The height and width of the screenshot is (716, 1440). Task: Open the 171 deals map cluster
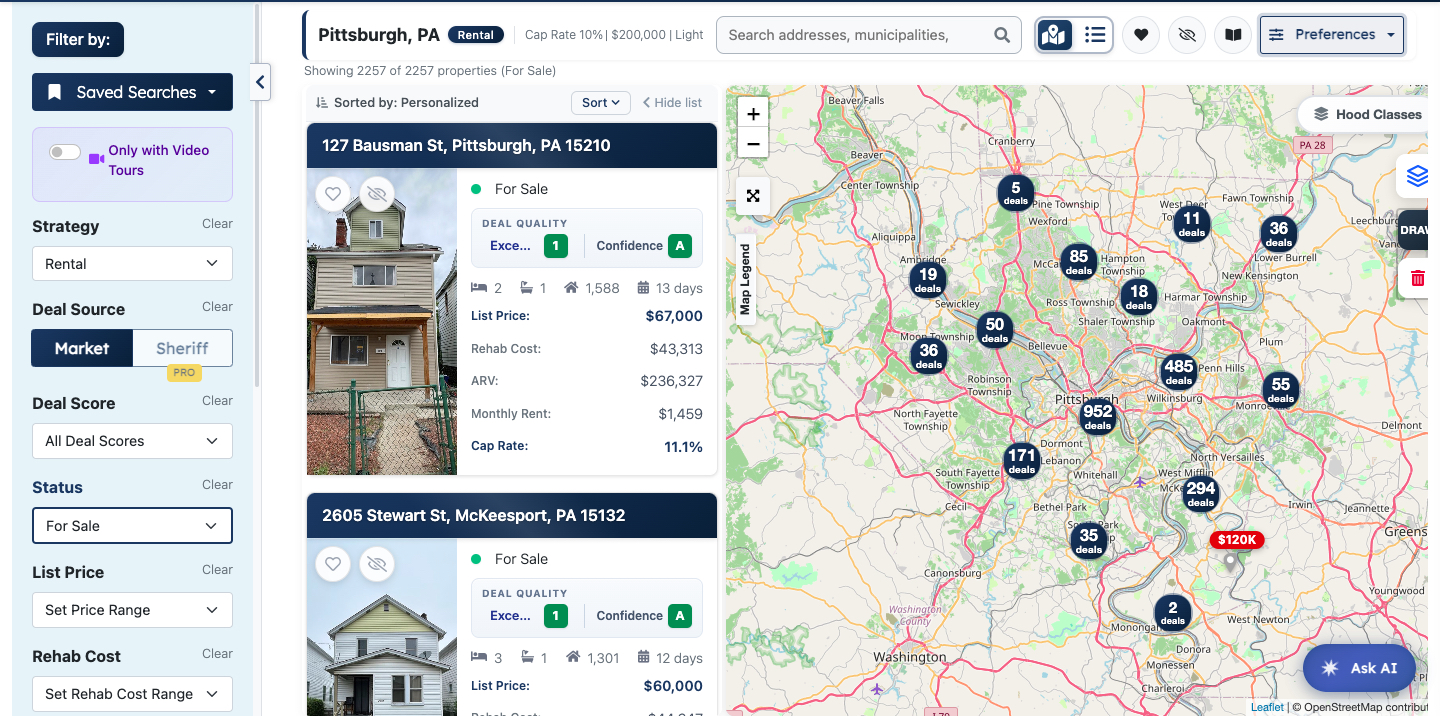(1022, 461)
